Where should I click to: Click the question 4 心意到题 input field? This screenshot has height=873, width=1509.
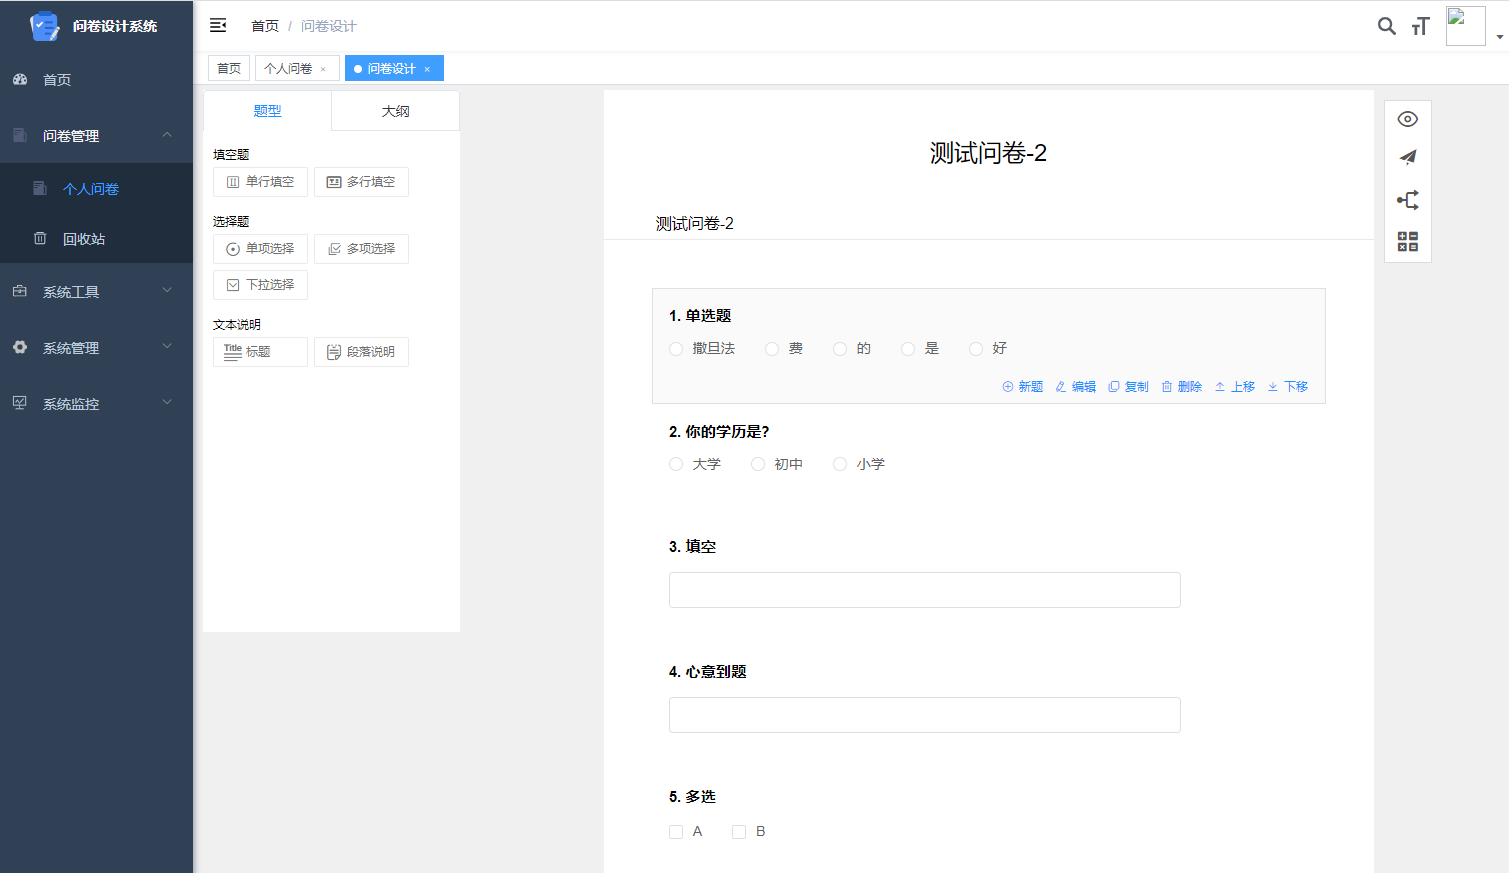[x=924, y=715]
